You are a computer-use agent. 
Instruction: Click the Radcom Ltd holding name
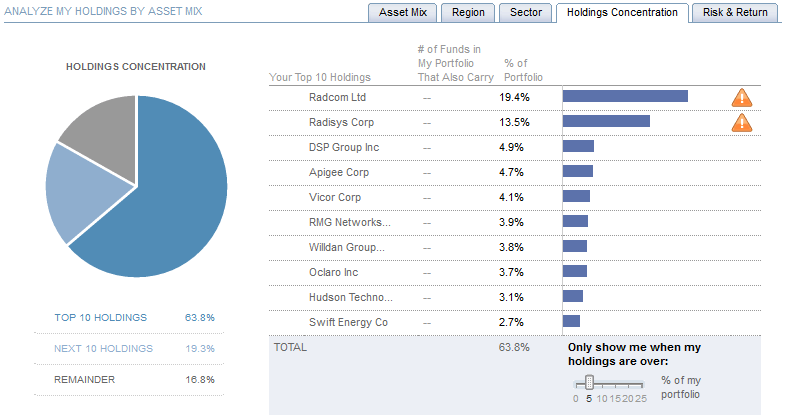click(x=339, y=97)
